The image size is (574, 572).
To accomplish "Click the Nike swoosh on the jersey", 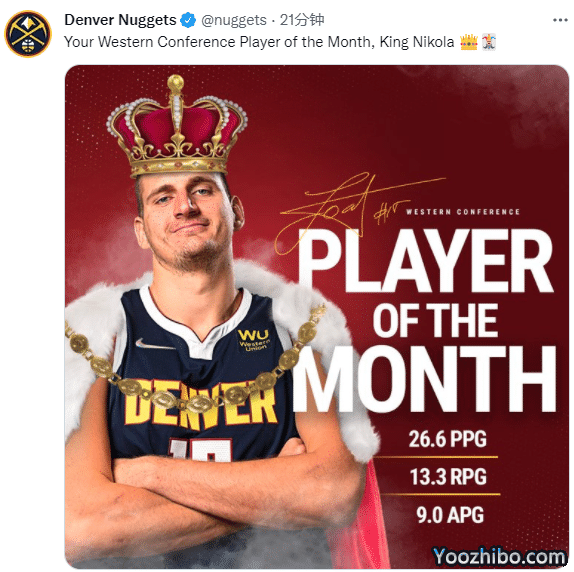I will [155, 344].
